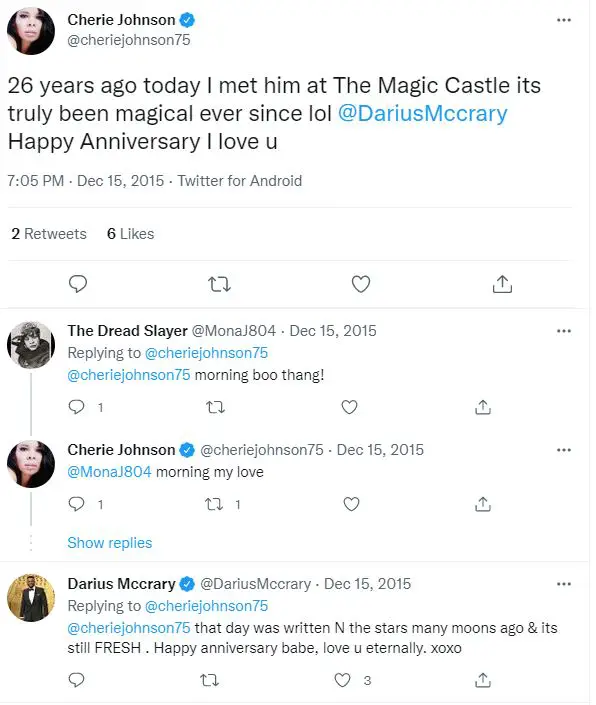
Task: Share The Dread Slayer's reply
Action: (483, 407)
